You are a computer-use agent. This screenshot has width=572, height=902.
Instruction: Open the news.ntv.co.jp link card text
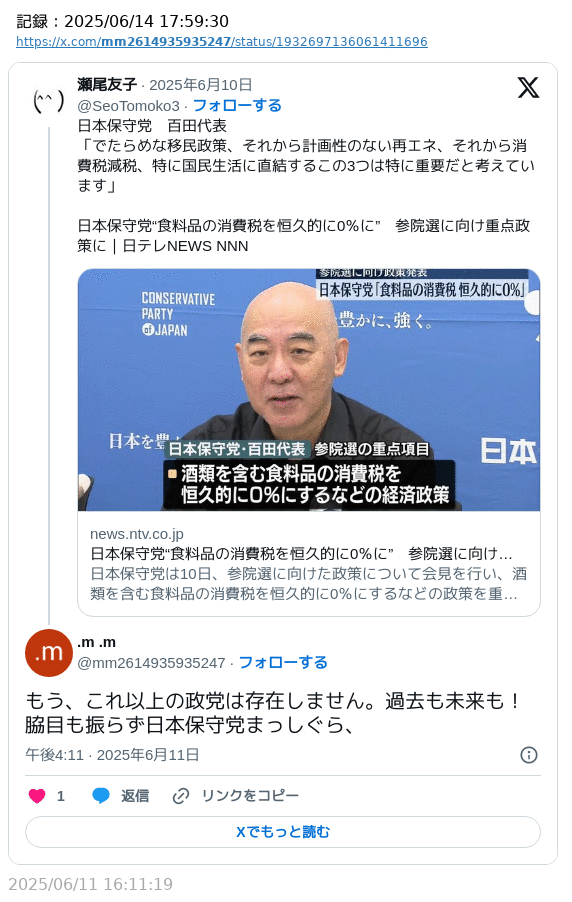tap(309, 563)
